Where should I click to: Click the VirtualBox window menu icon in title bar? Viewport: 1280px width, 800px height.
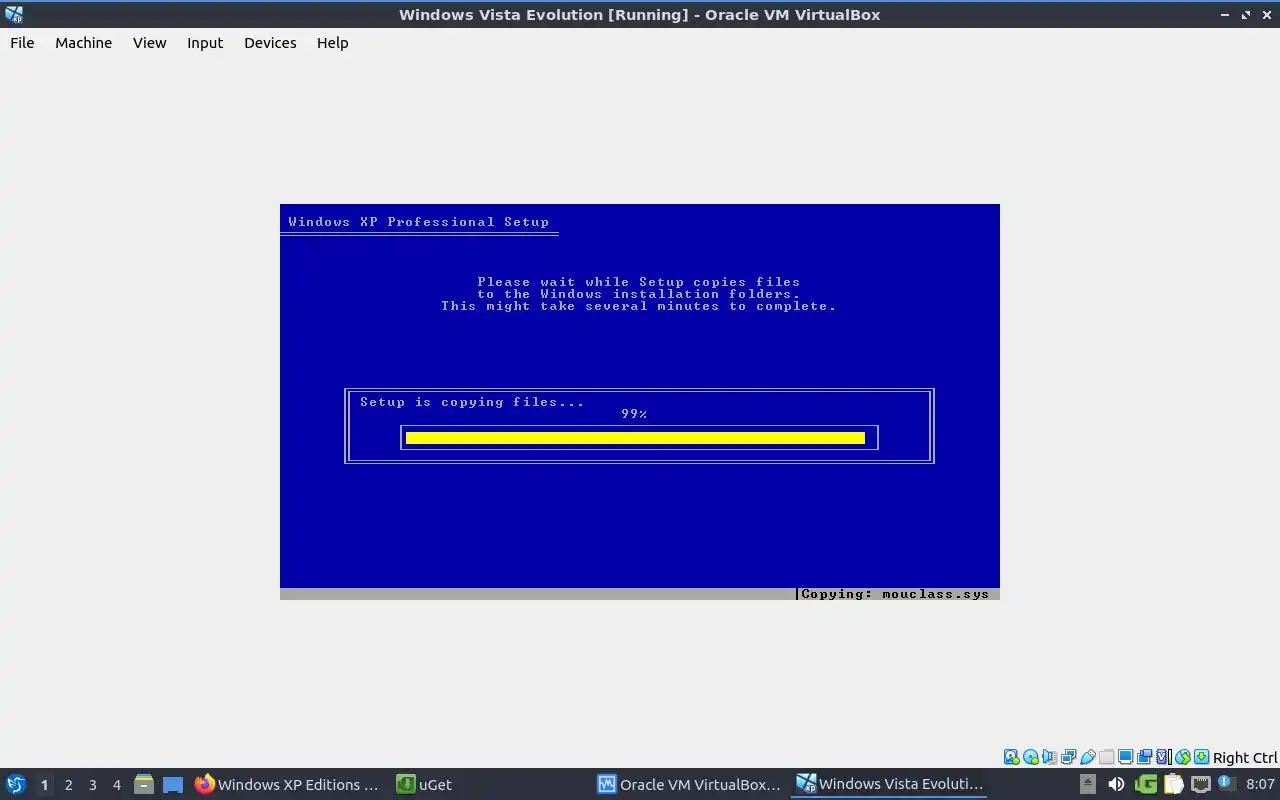(x=13, y=14)
